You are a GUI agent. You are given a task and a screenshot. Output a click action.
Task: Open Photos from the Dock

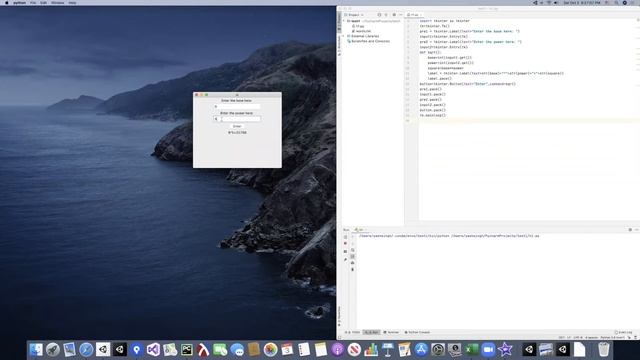[270, 350]
